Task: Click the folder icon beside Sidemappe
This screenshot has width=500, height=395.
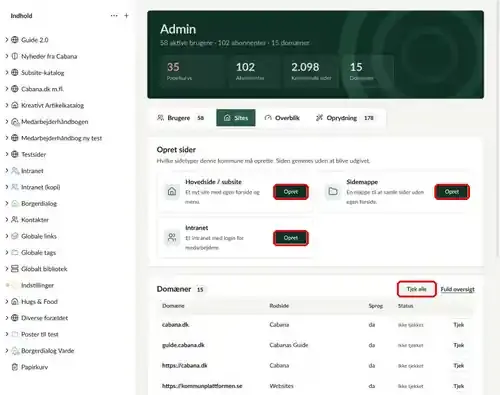Action: [x=333, y=192]
